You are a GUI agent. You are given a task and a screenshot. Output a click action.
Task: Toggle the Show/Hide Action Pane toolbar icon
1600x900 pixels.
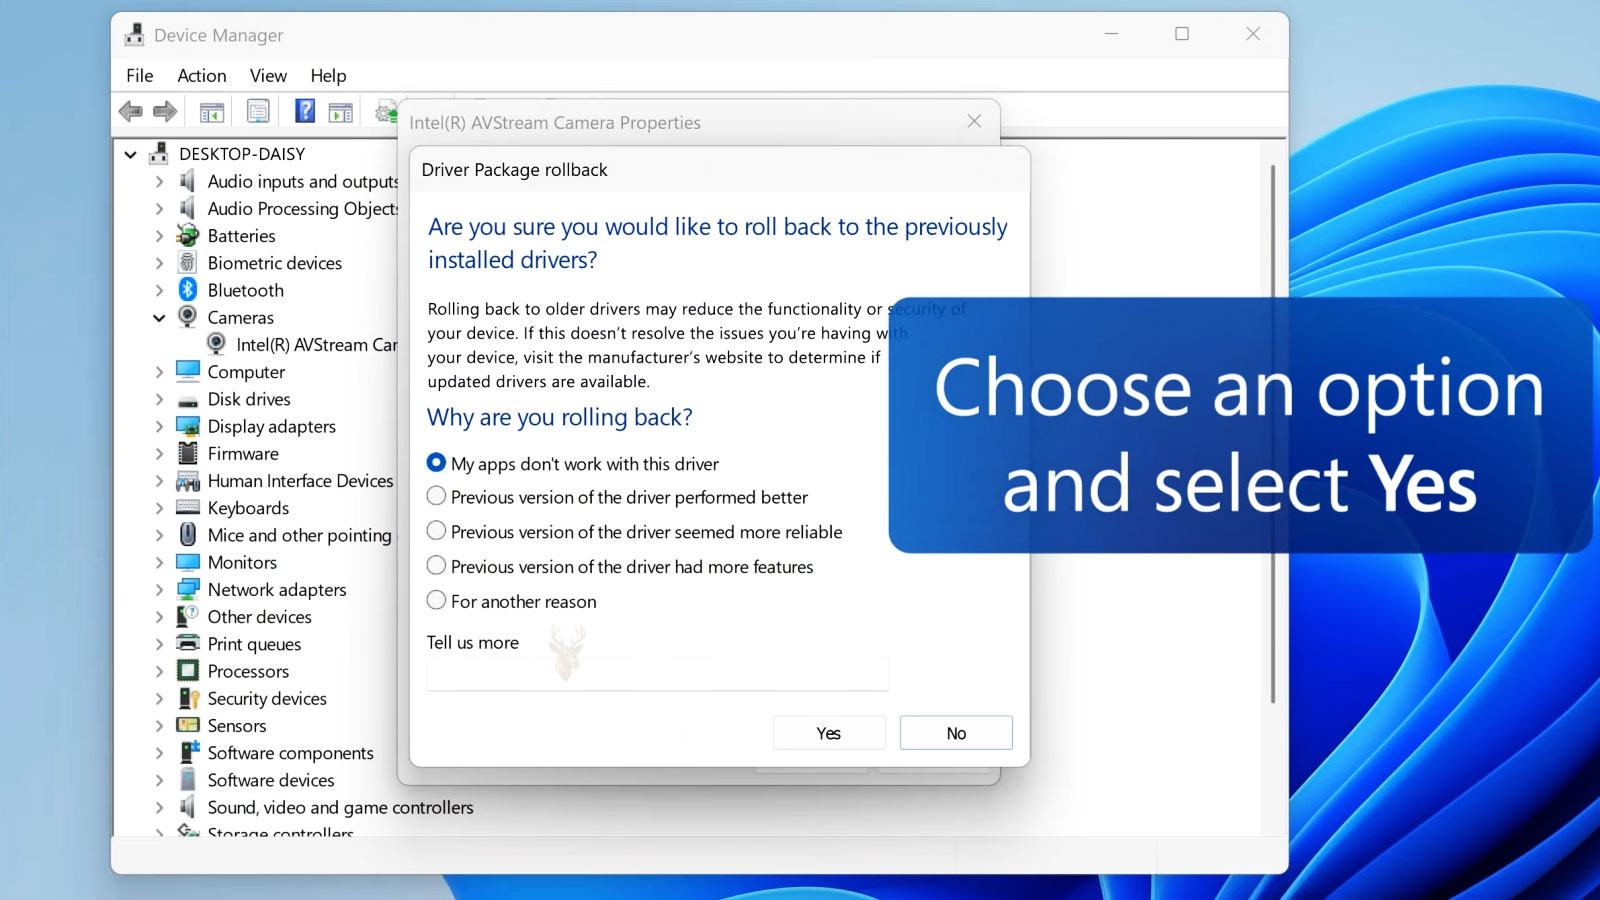click(341, 112)
